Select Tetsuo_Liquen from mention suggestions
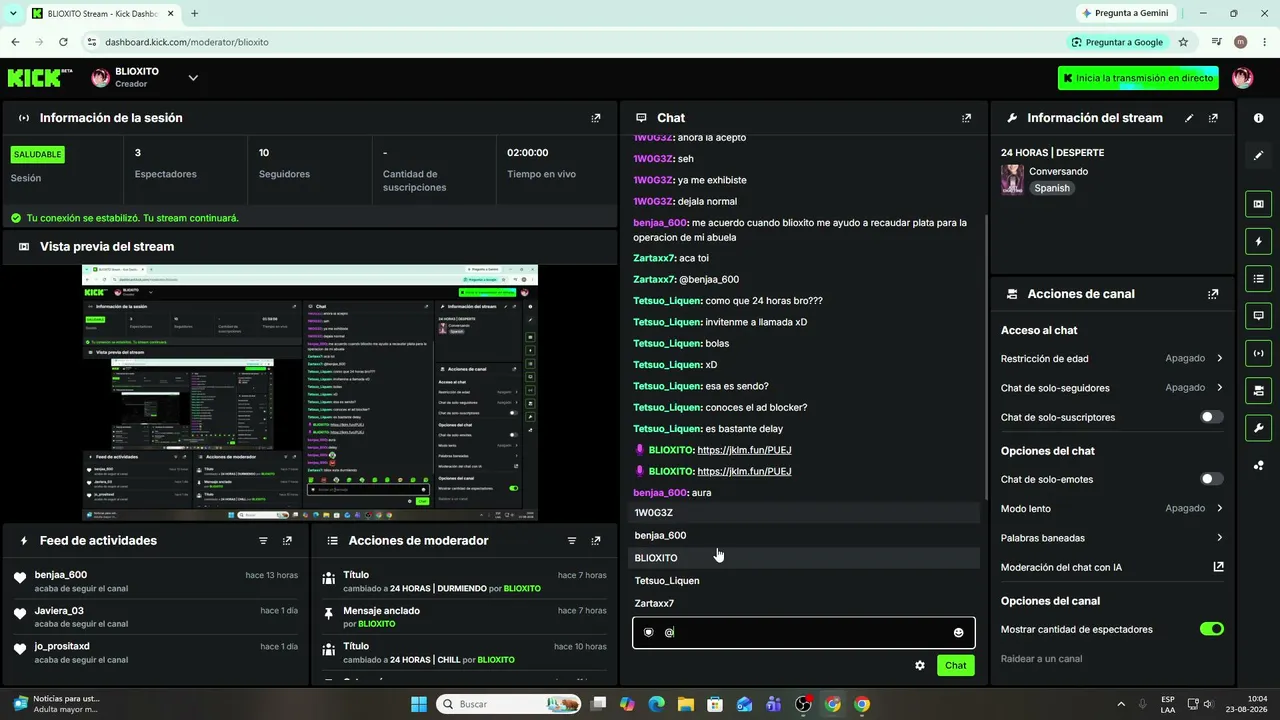This screenshot has width=1280, height=720. point(804,581)
